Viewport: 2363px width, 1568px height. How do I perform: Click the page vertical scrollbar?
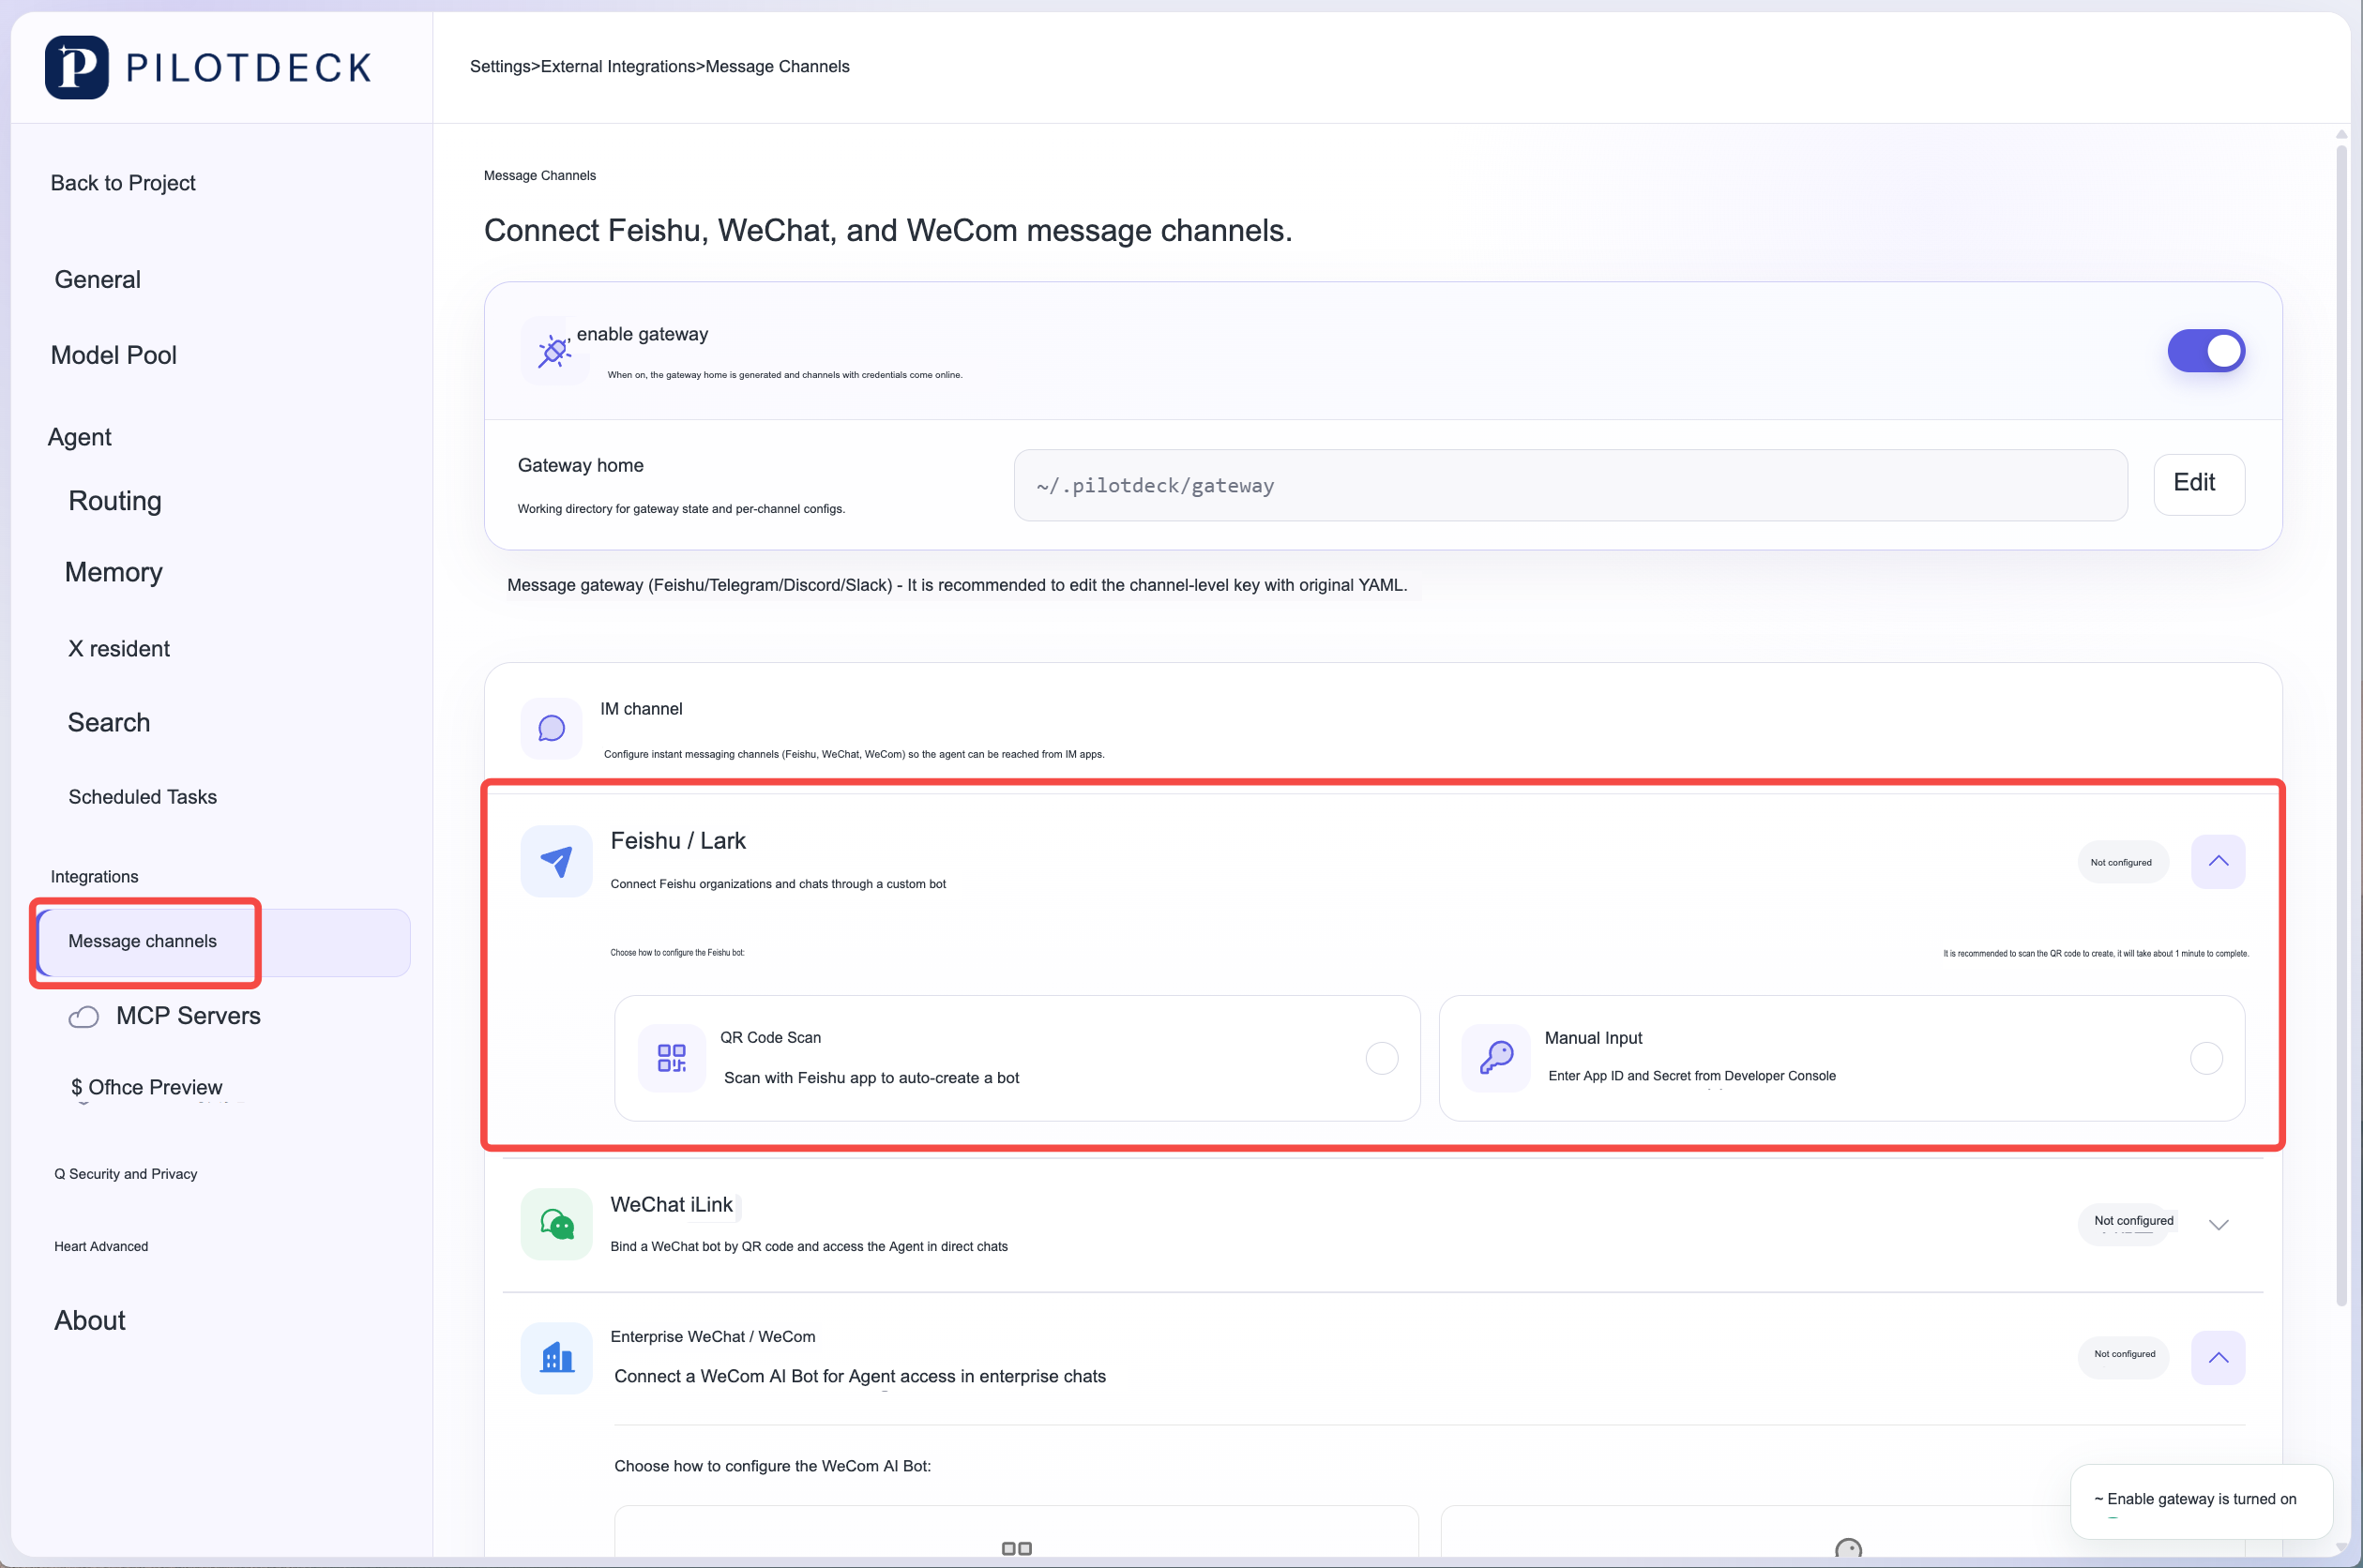pos(2341,725)
